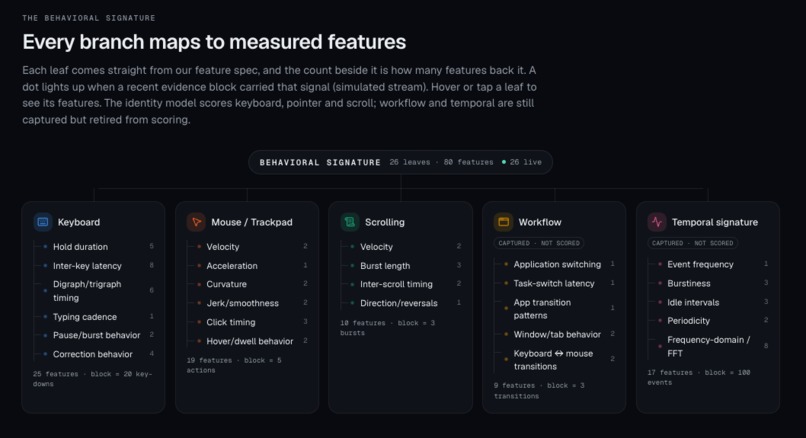Click the '9 features · block = 3 transitions' footer
The image size is (806, 438).
[539, 391]
